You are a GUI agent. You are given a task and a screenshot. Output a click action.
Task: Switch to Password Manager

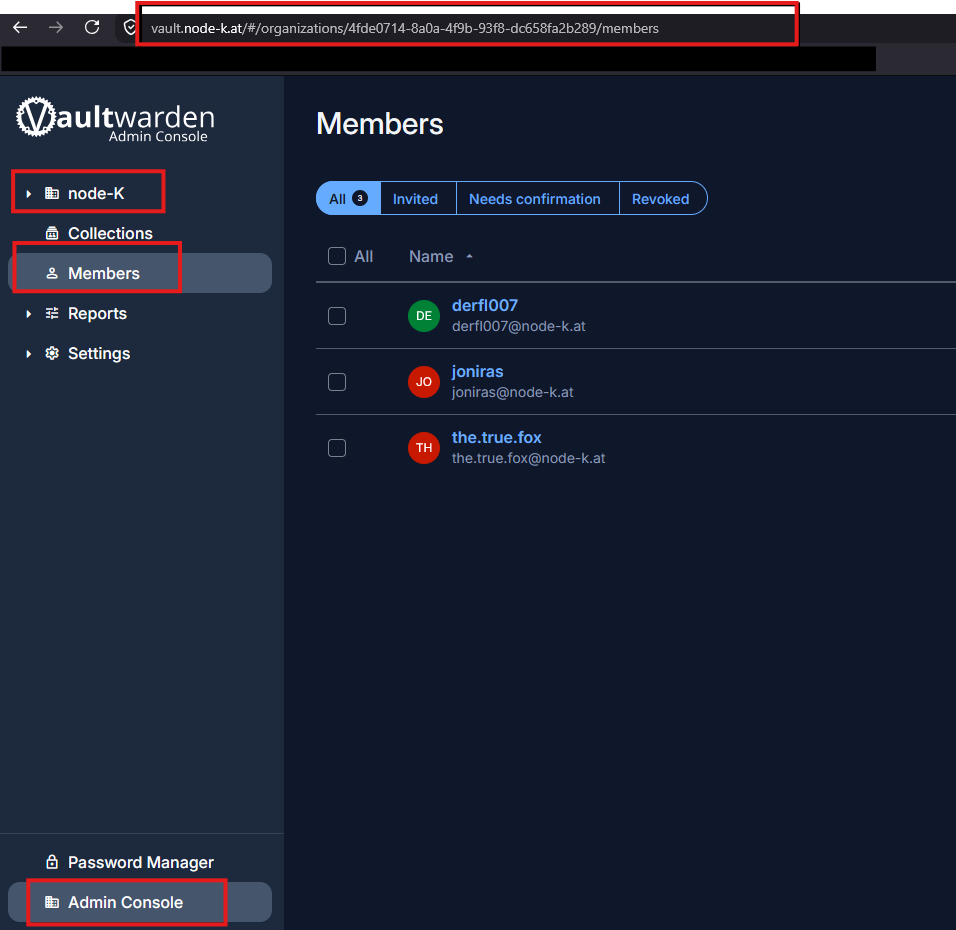[x=140, y=862]
